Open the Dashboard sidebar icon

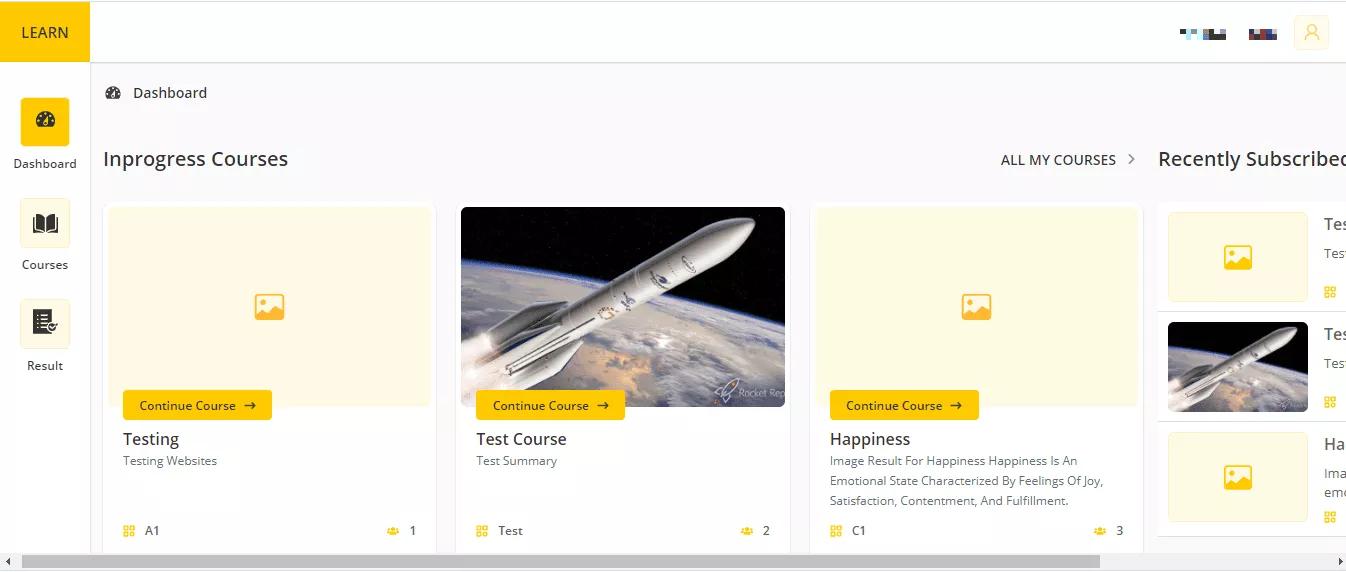(45, 122)
